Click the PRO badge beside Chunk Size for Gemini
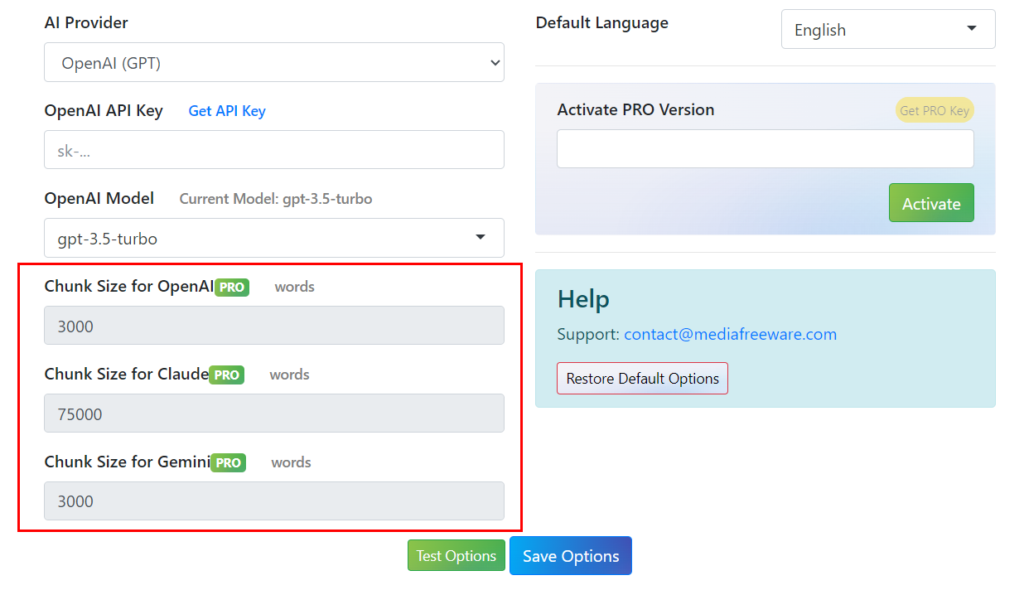Image resolution: width=1024 pixels, height=590 pixels. pos(229,463)
